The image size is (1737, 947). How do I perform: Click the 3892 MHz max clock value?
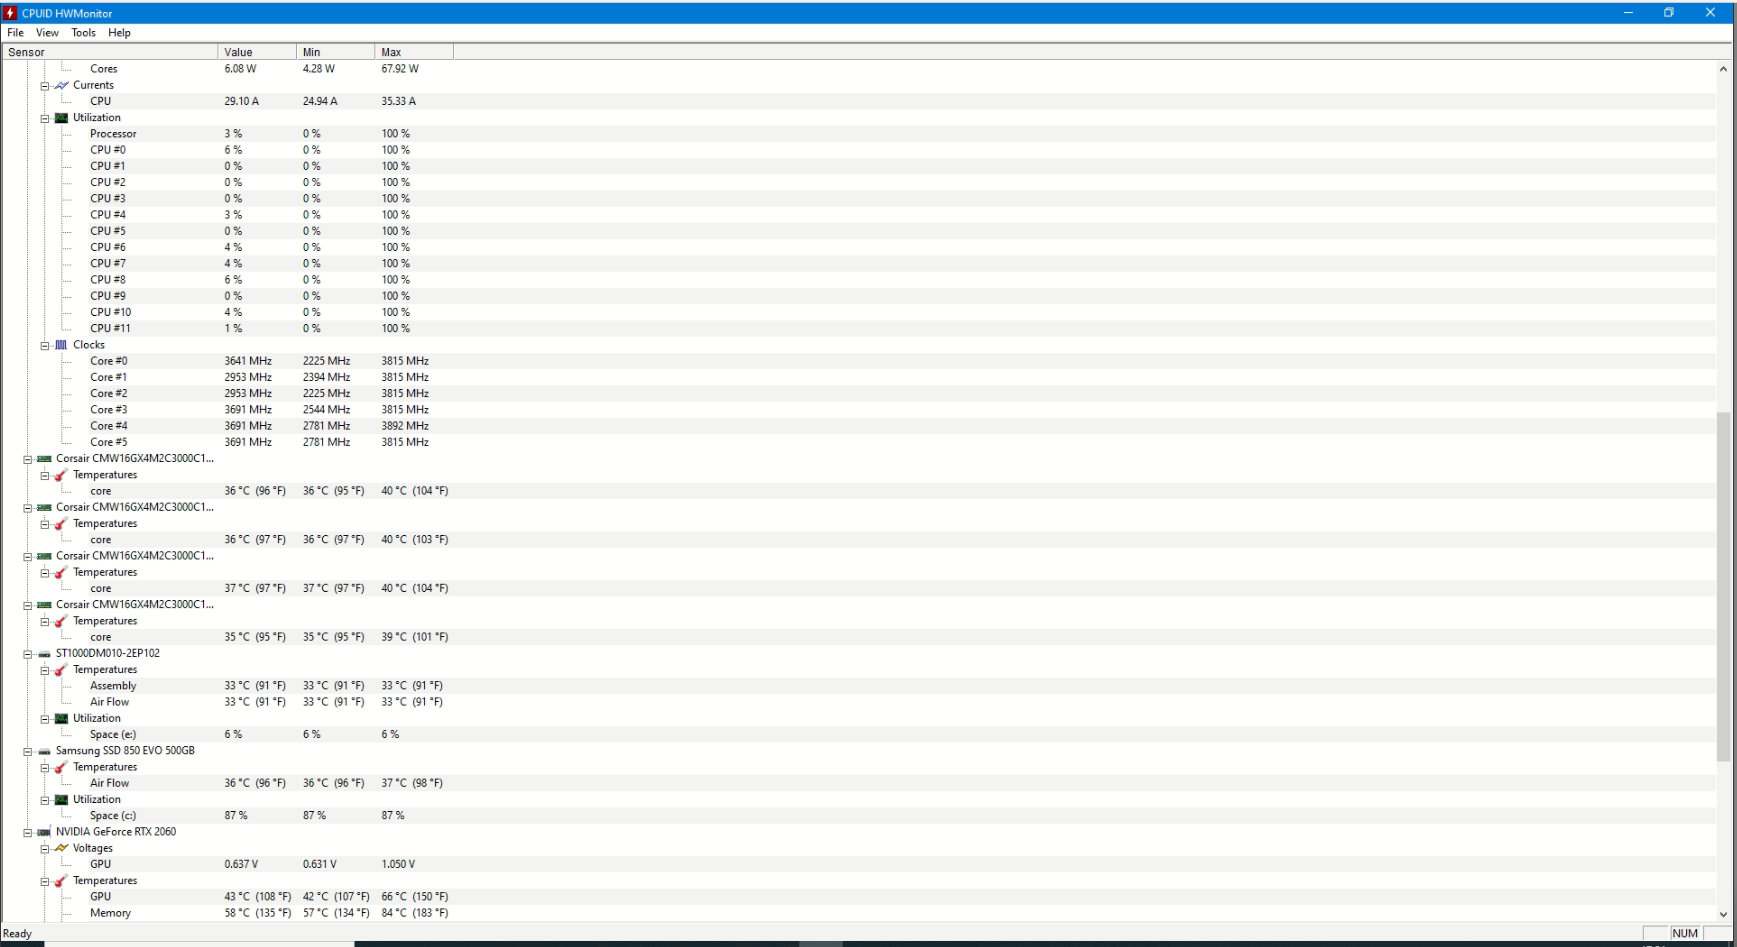tap(405, 426)
